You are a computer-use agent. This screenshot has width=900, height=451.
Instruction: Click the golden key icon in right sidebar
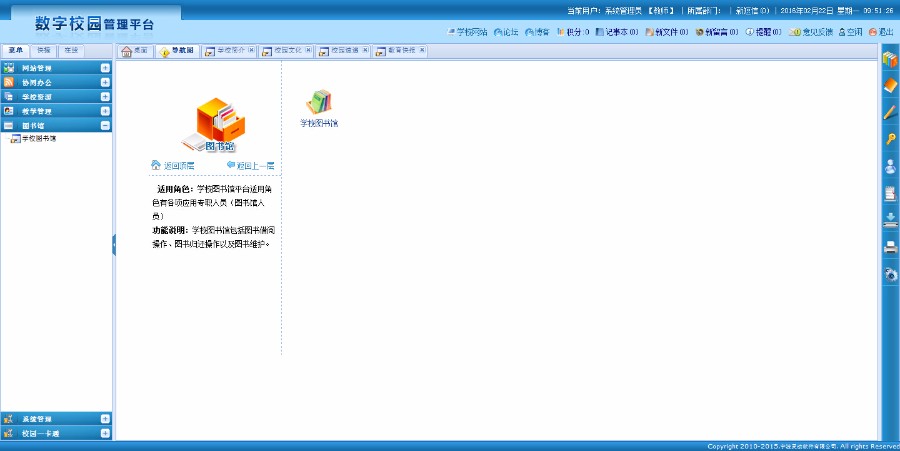tap(890, 139)
